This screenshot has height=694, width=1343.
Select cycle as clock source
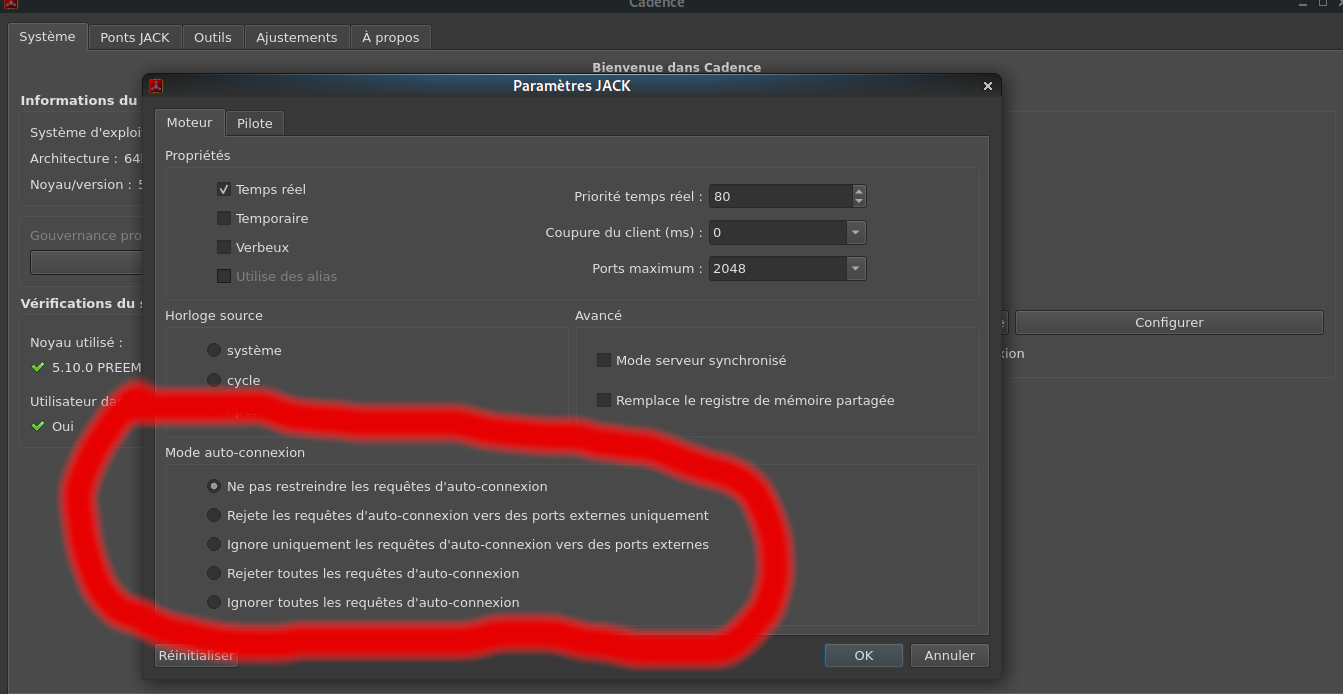tap(214, 380)
